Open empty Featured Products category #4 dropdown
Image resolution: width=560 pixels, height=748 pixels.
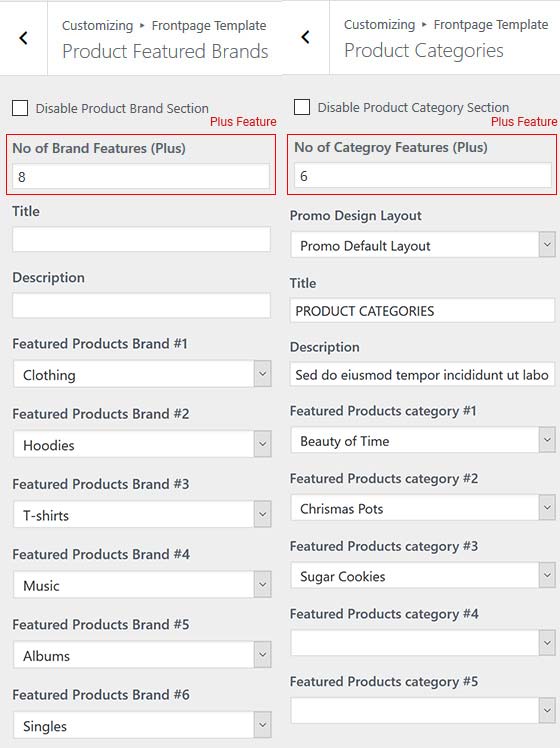(x=423, y=643)
